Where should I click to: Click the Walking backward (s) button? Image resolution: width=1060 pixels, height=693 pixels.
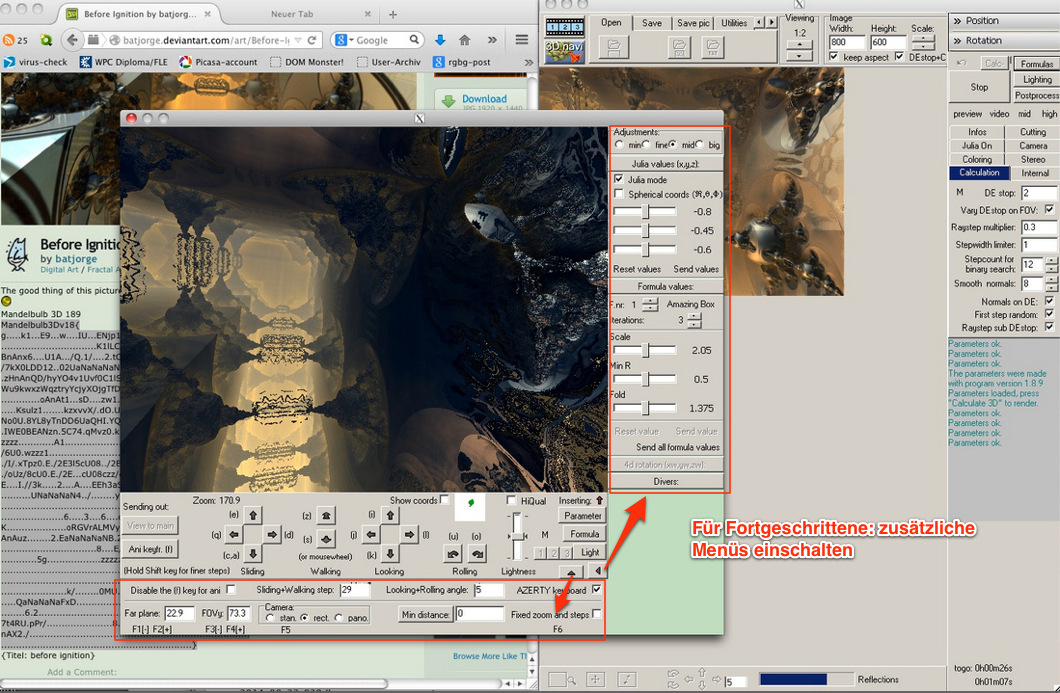coord(326,539)
